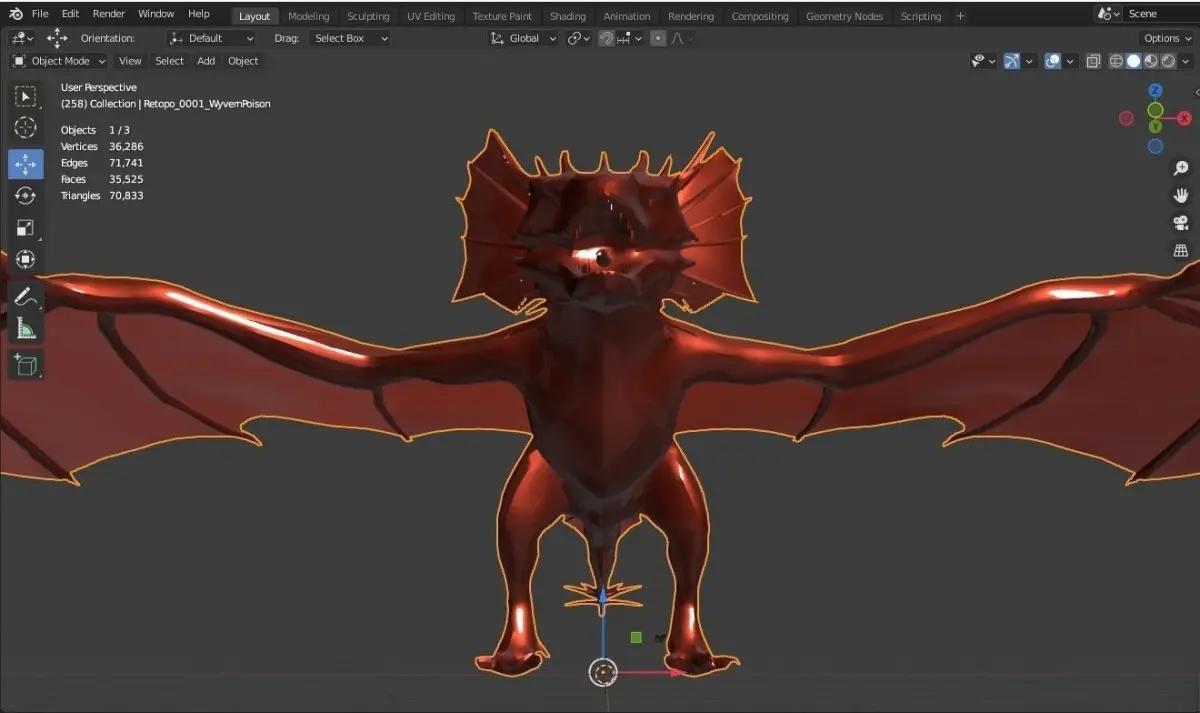Viewport: 1200px width, 713px height.
Task: Open the shading options dropdown arrow
Action: click(x=1187, y=61)
